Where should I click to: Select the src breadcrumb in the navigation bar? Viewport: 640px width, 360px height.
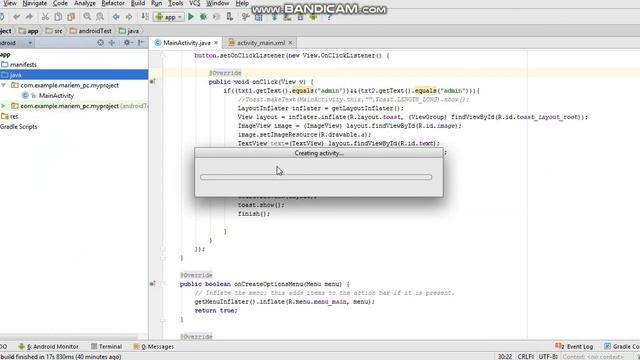54,31
